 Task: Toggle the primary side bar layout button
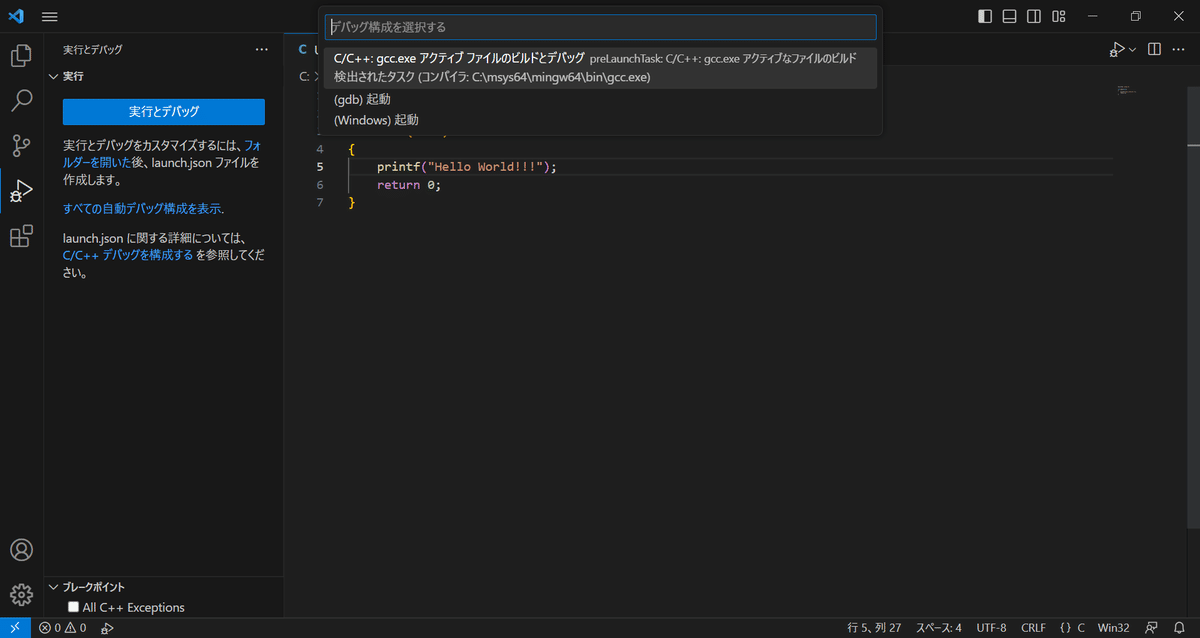tap(985, 16)
